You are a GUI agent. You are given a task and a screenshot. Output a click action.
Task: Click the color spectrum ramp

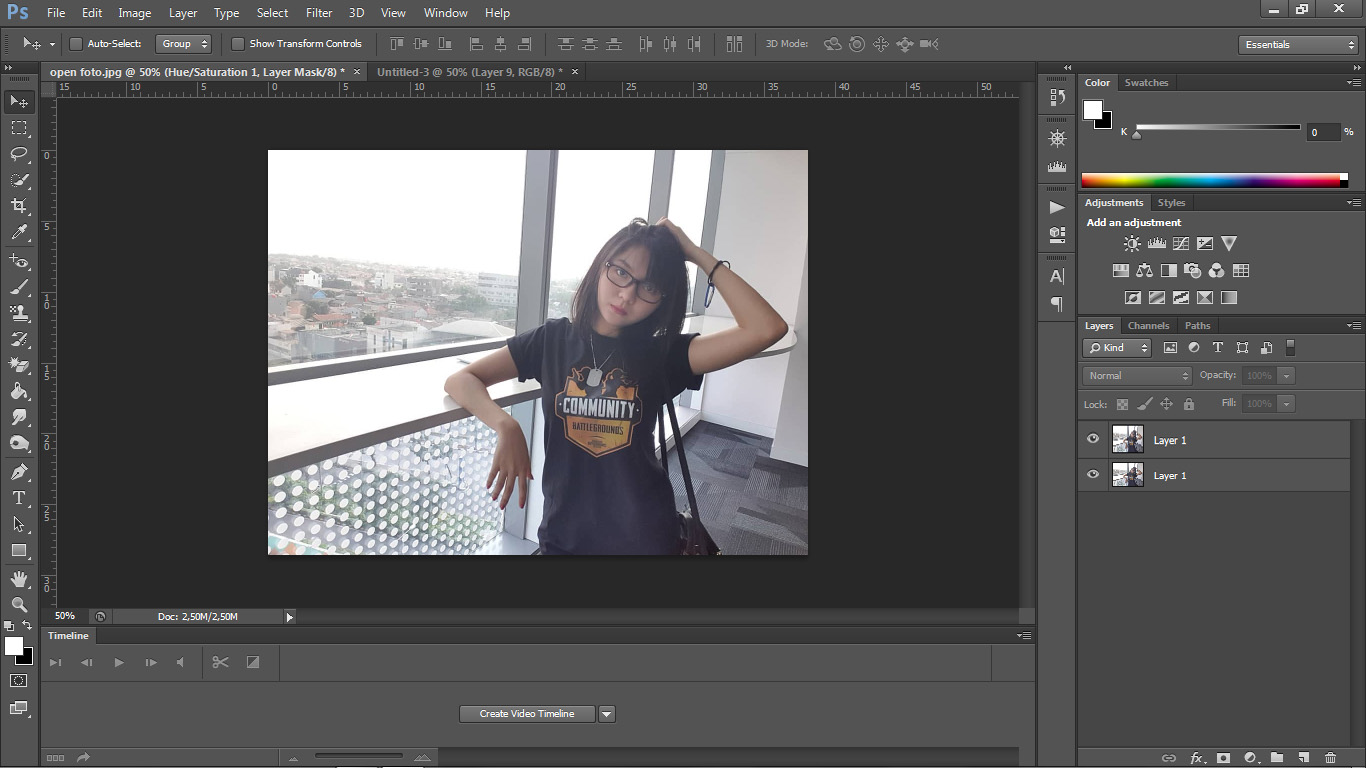1210,181
